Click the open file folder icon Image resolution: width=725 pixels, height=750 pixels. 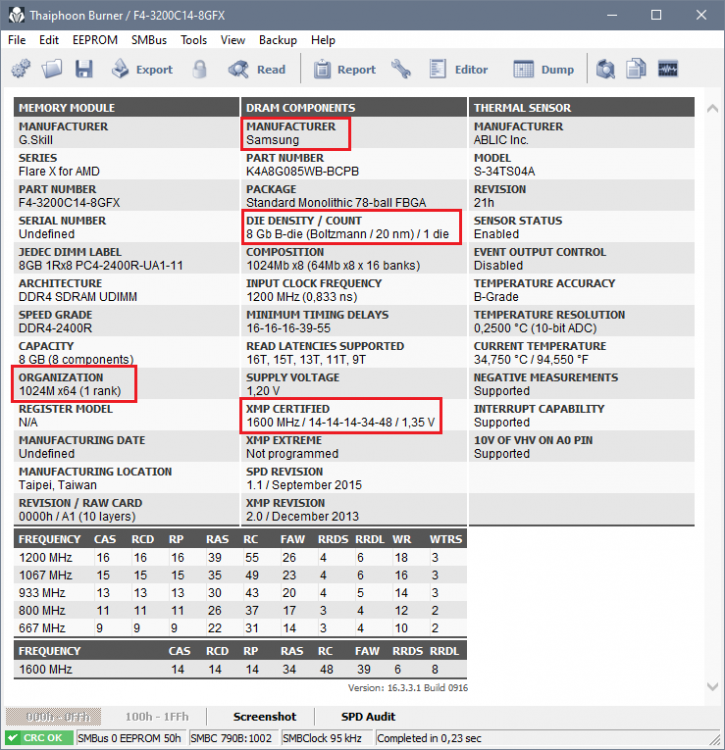coord(52,69)
